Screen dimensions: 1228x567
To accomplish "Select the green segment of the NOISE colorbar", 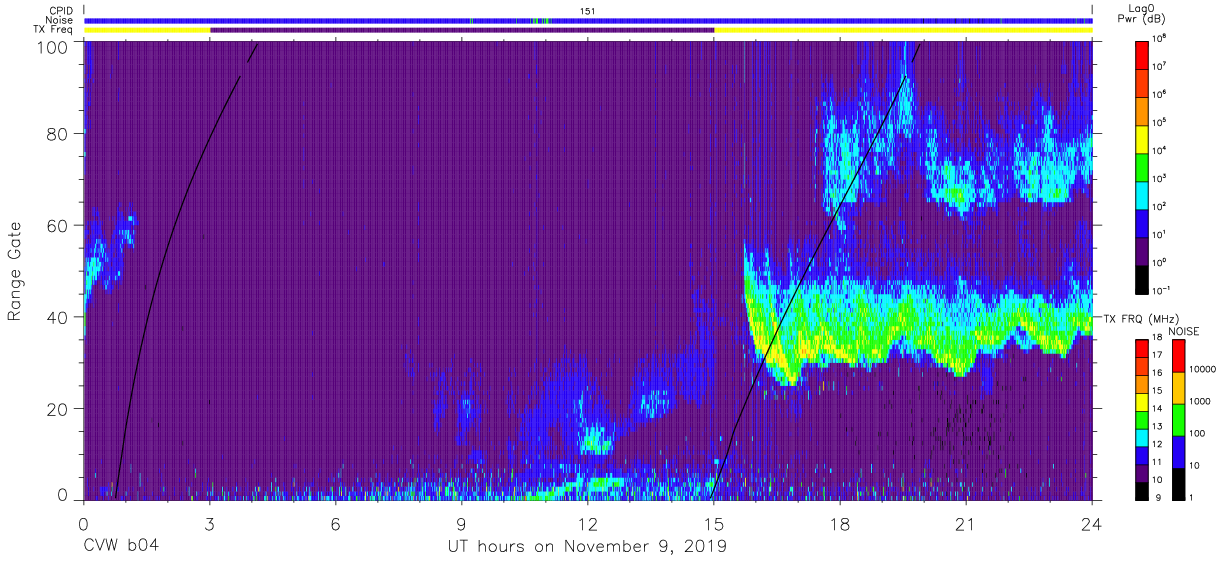I will click(1178, 420).
